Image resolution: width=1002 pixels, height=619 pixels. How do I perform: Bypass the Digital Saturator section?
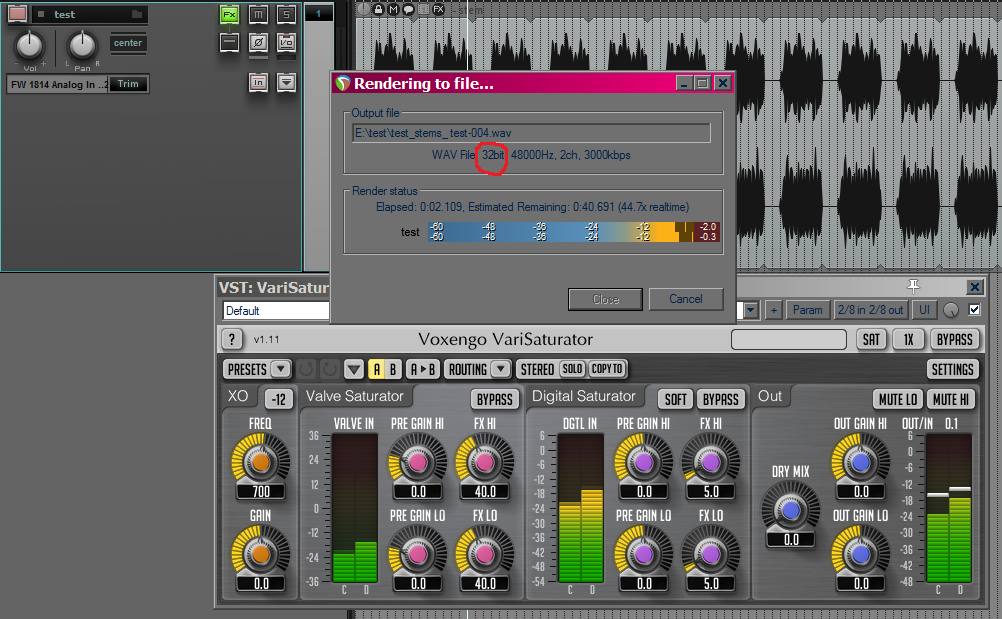pos(720,399)
